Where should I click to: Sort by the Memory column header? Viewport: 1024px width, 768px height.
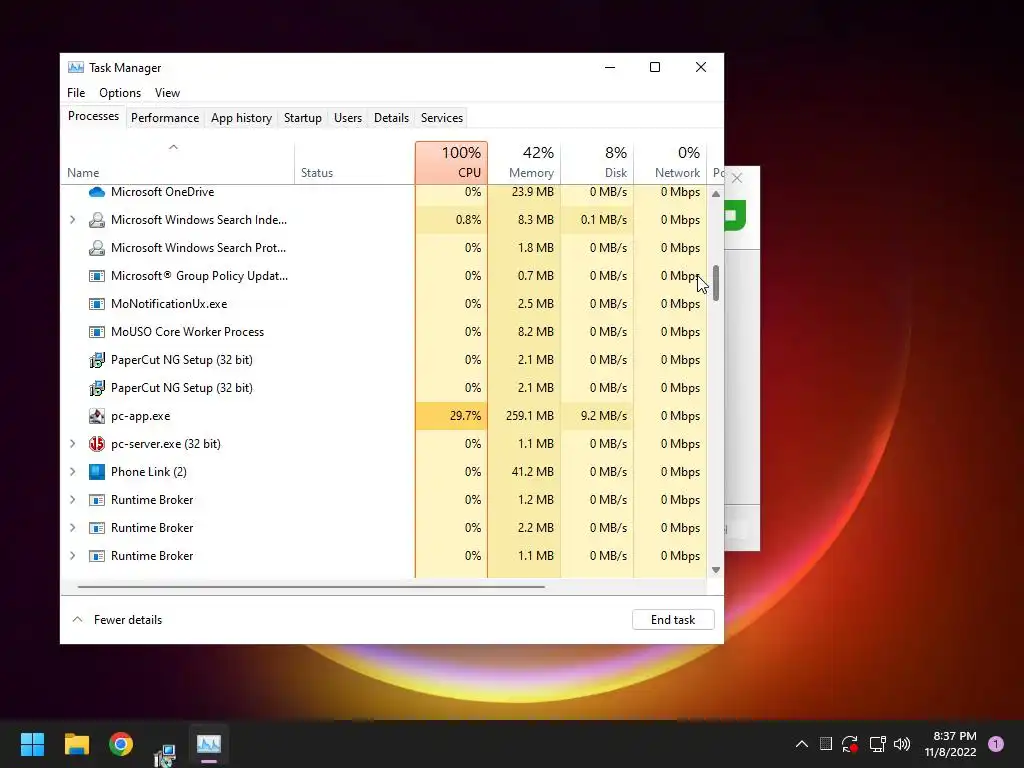point(524,163)
